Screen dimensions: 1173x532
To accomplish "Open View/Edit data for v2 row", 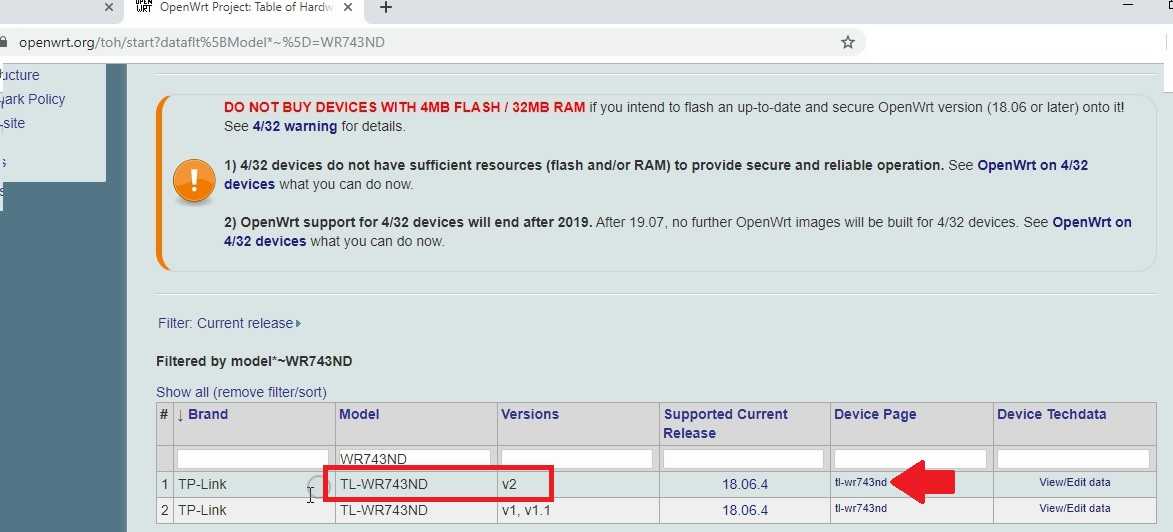I will [x=1075, y=483].
